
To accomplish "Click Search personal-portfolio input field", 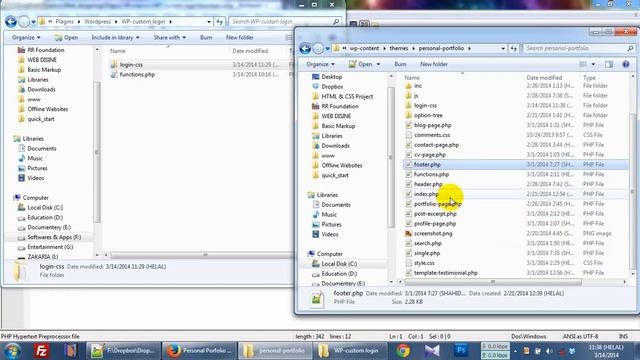I will (579, 48).
